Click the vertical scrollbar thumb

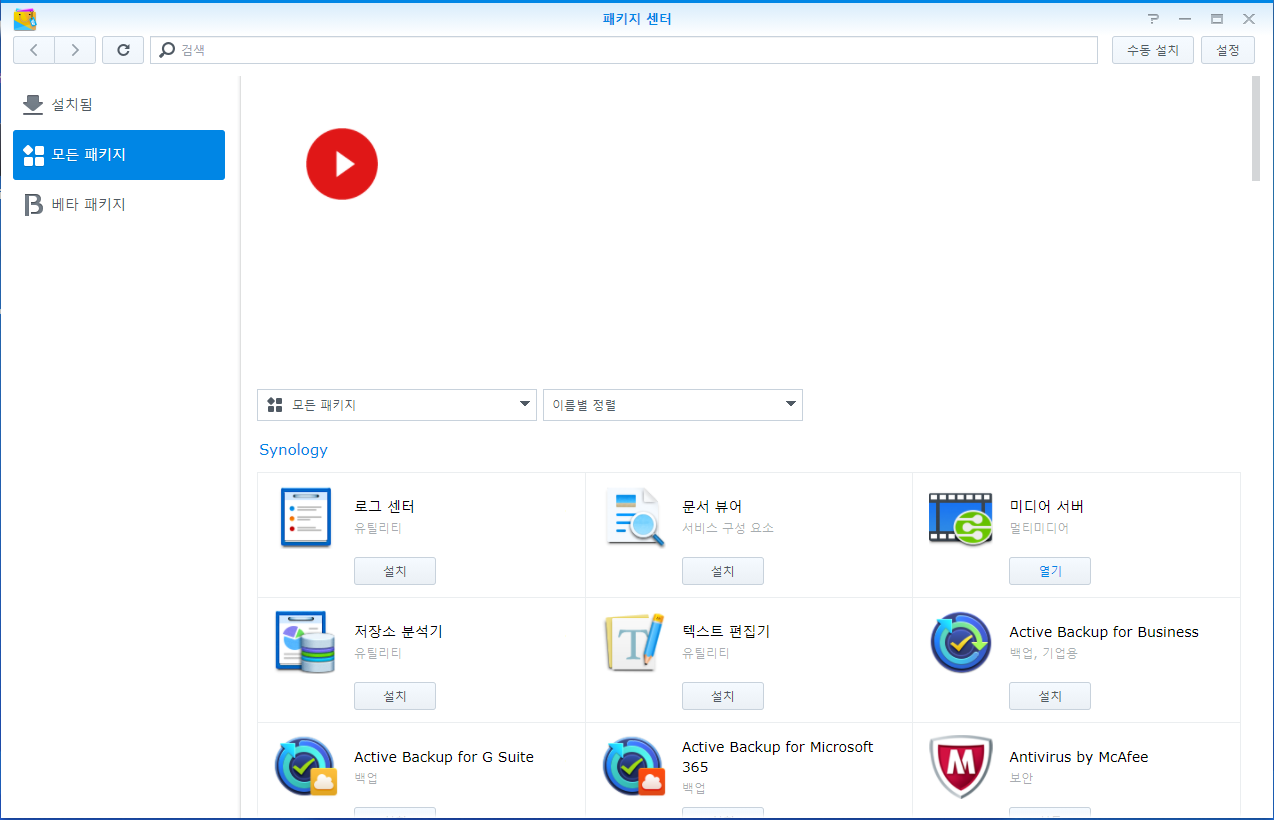click(x=1256, y=128)
